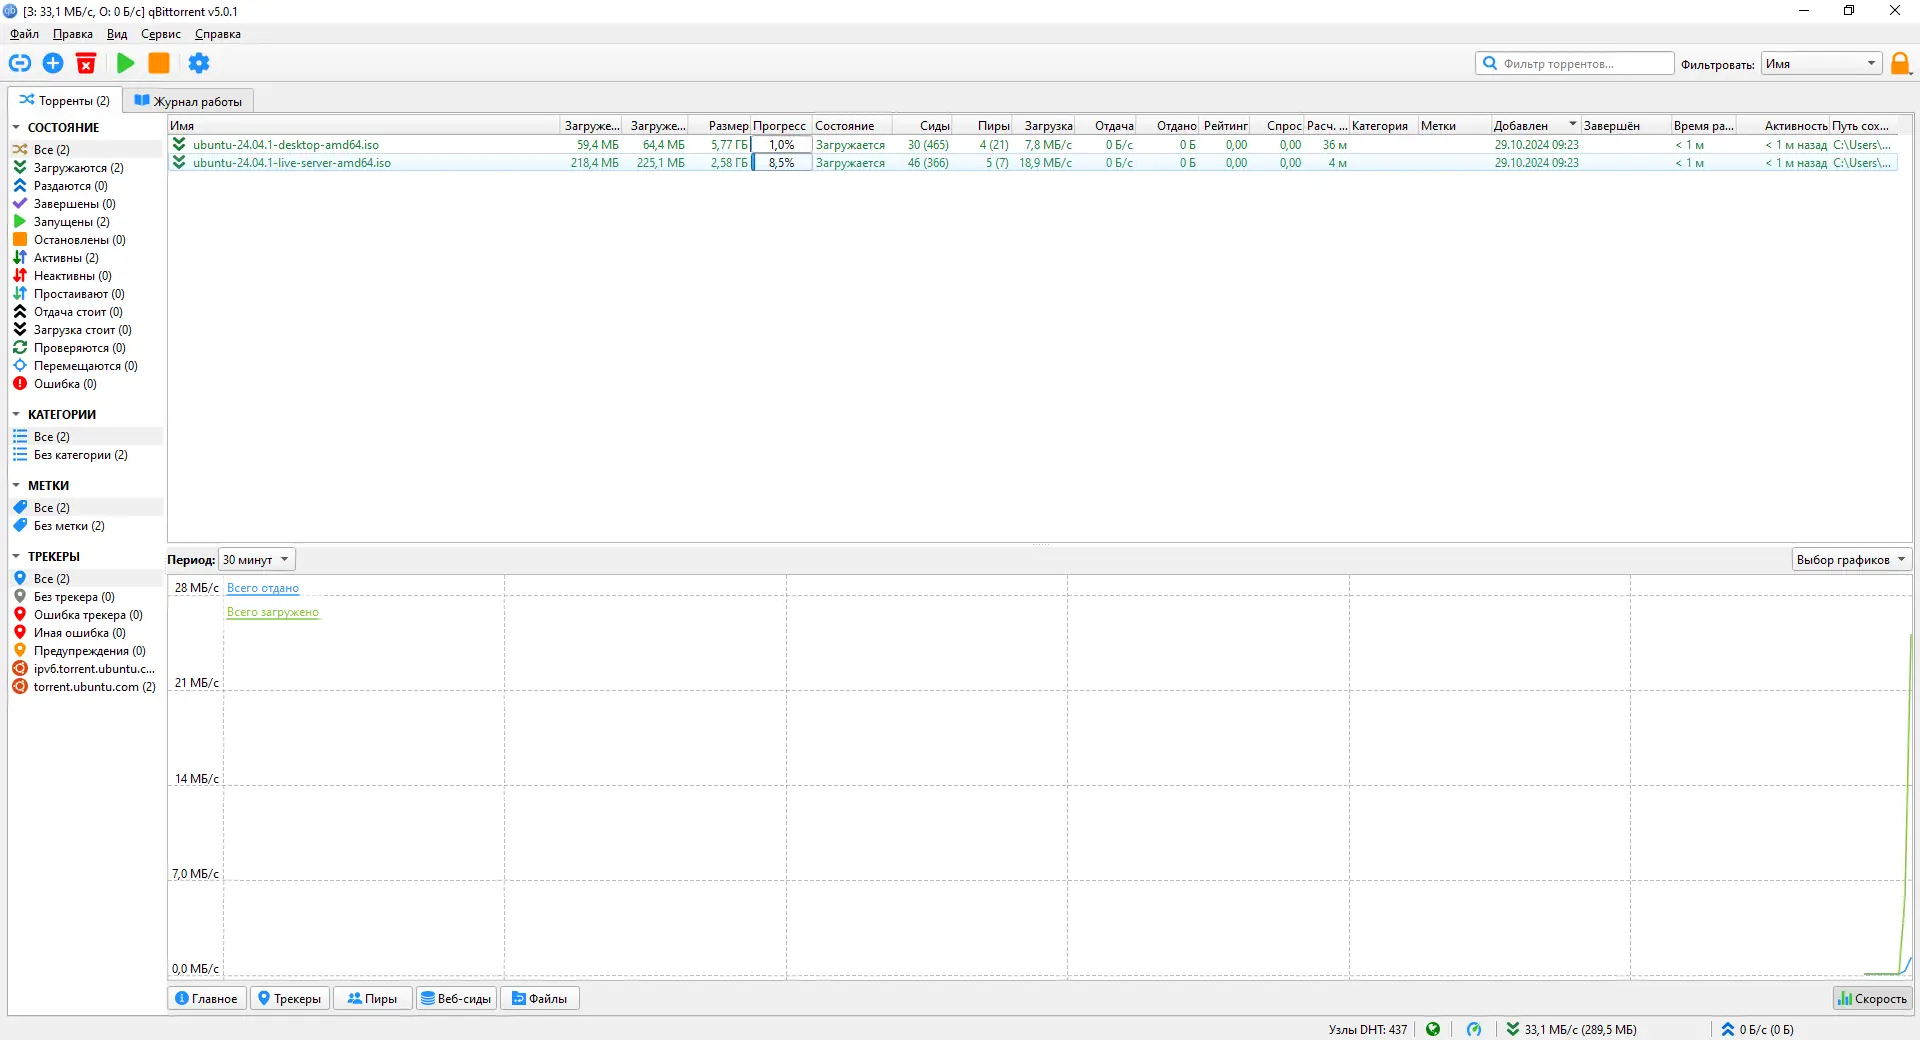Image resolution: width=1920 pixels, height=1040 pixels.
Task: Collapse the КАТЕГОРИИ section
Action: [16, 415]
